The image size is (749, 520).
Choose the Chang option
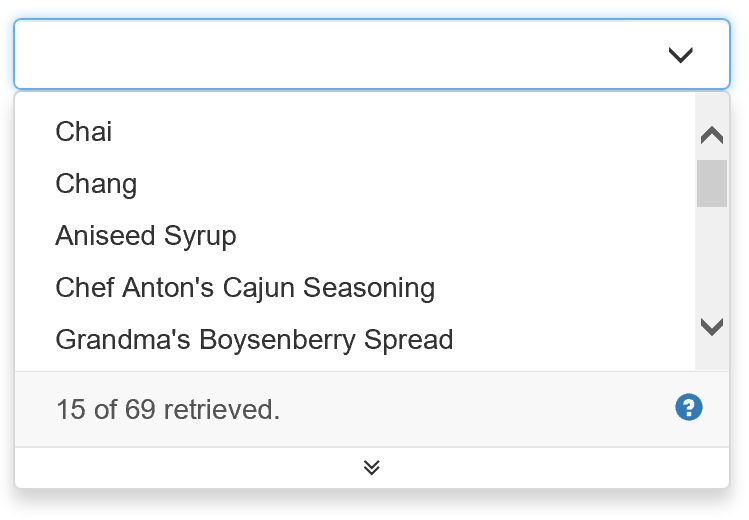click(96, 183)
